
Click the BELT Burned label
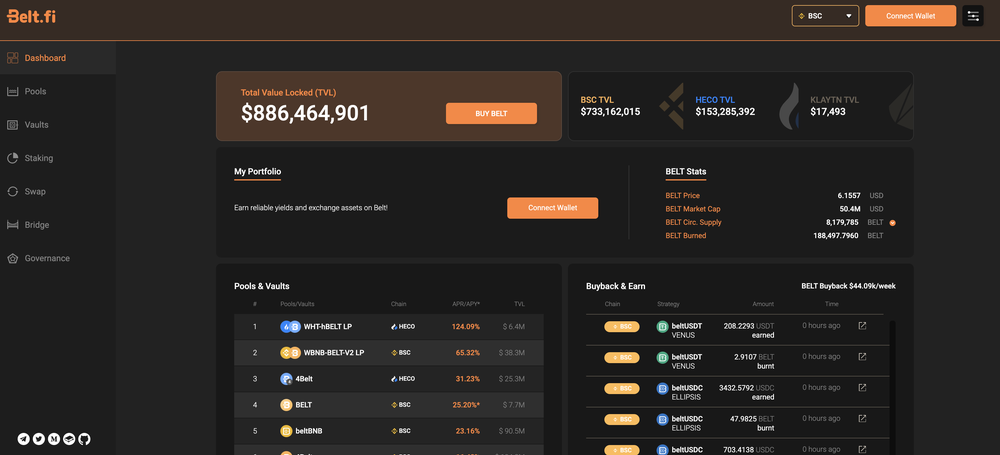click(x=686, y=236)
